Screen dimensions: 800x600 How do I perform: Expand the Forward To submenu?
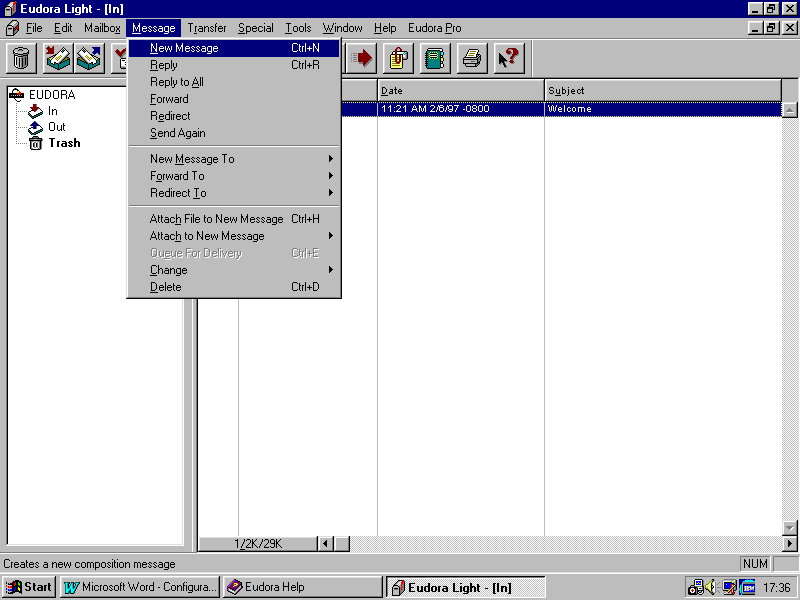coord(234,176)
